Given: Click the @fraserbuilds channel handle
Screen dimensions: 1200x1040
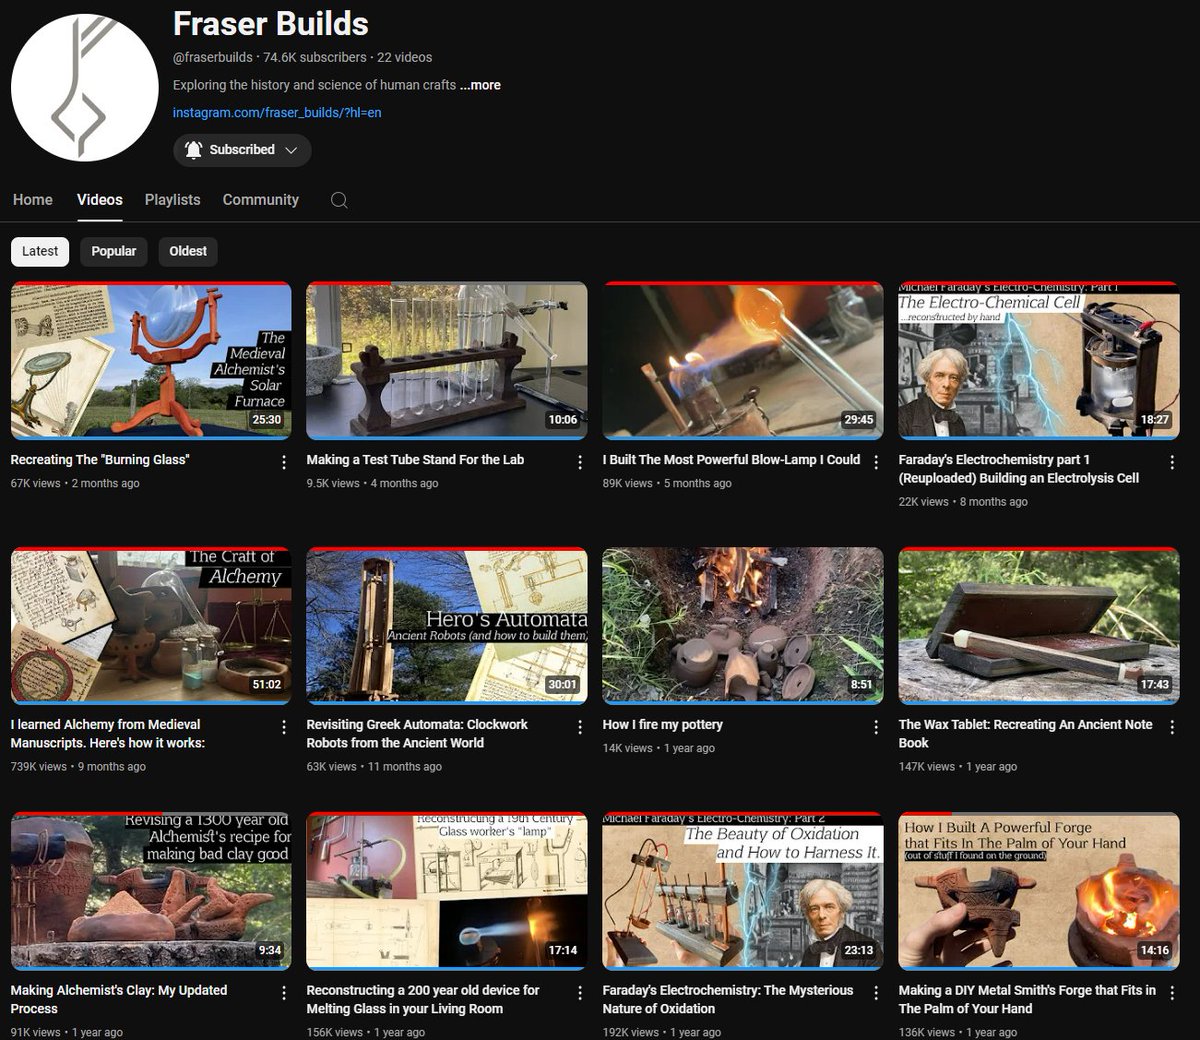Looking at the screenshot, I should (213, 57).
